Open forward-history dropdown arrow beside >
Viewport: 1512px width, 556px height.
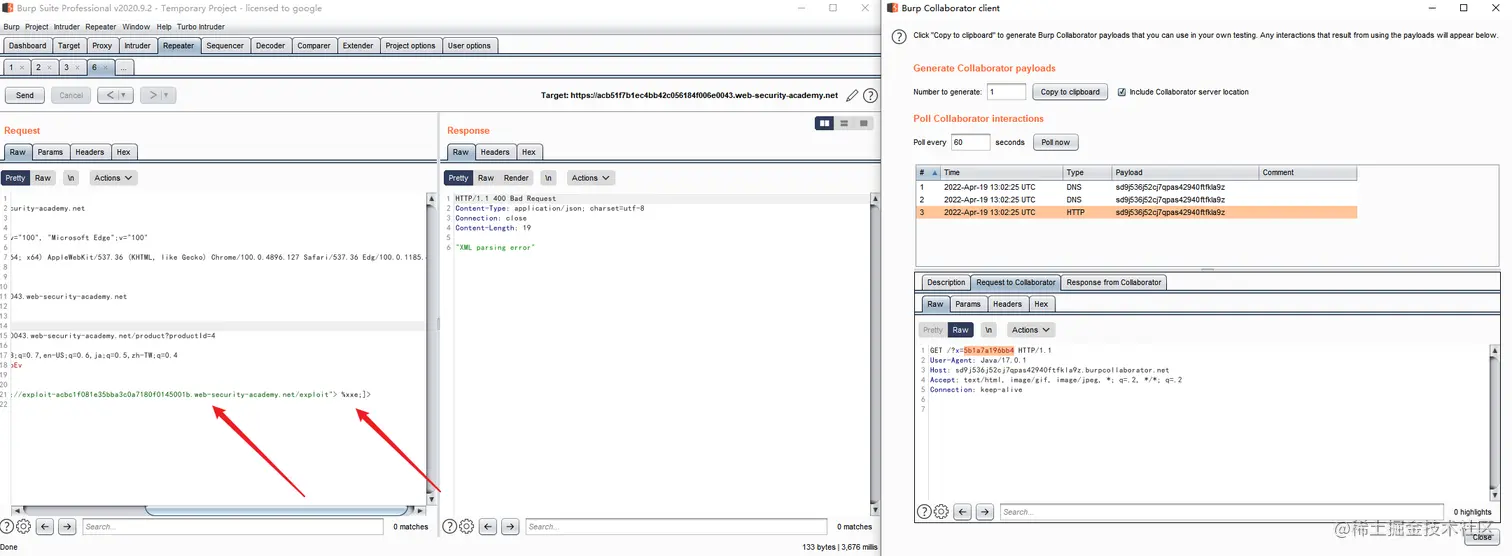166,95
